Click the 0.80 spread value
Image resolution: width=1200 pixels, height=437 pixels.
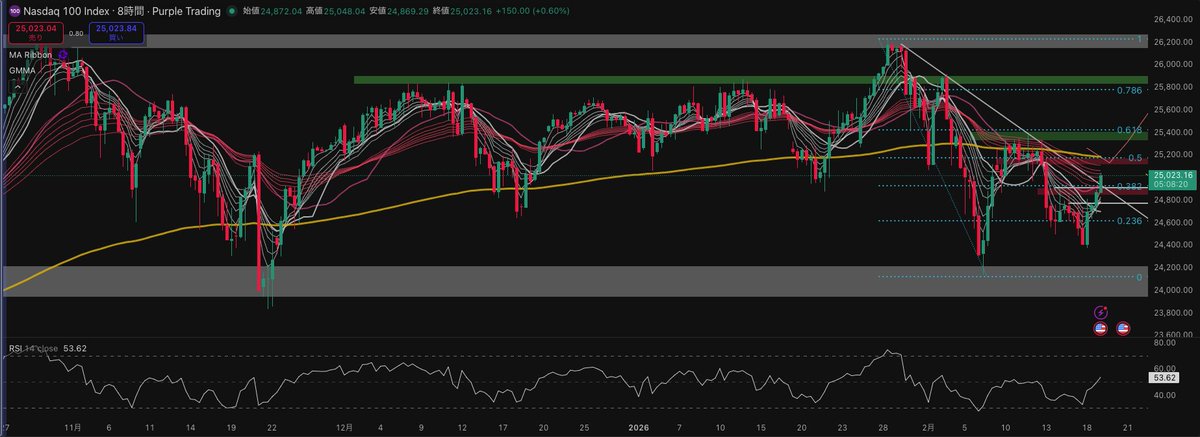(77, 34)
